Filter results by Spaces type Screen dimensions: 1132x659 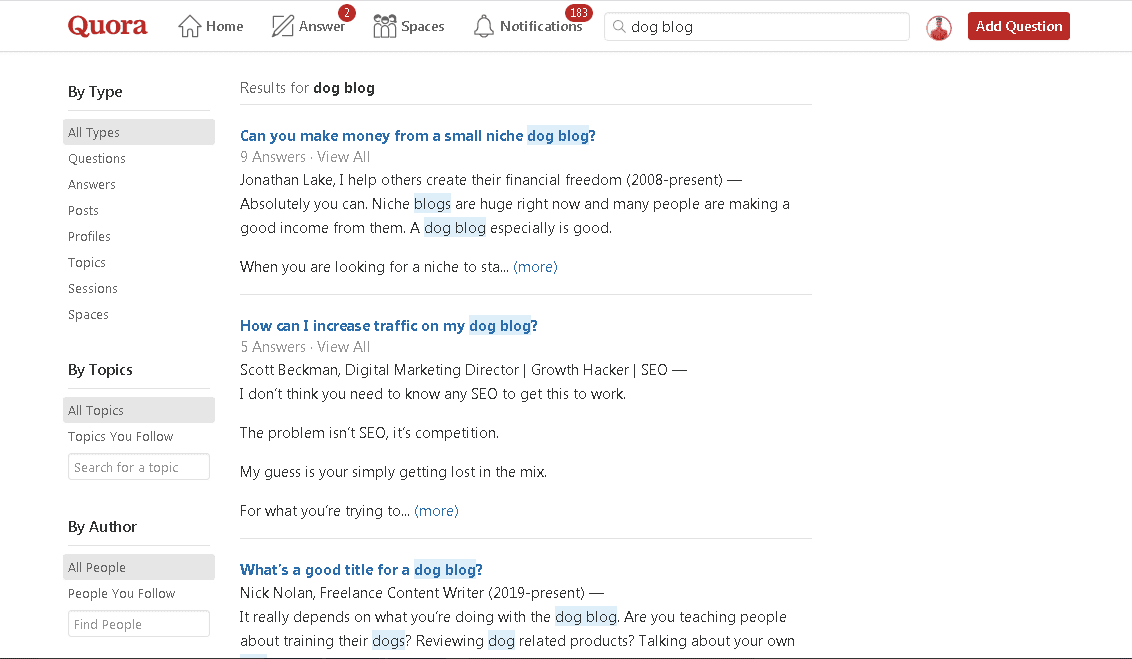(88, 314)
